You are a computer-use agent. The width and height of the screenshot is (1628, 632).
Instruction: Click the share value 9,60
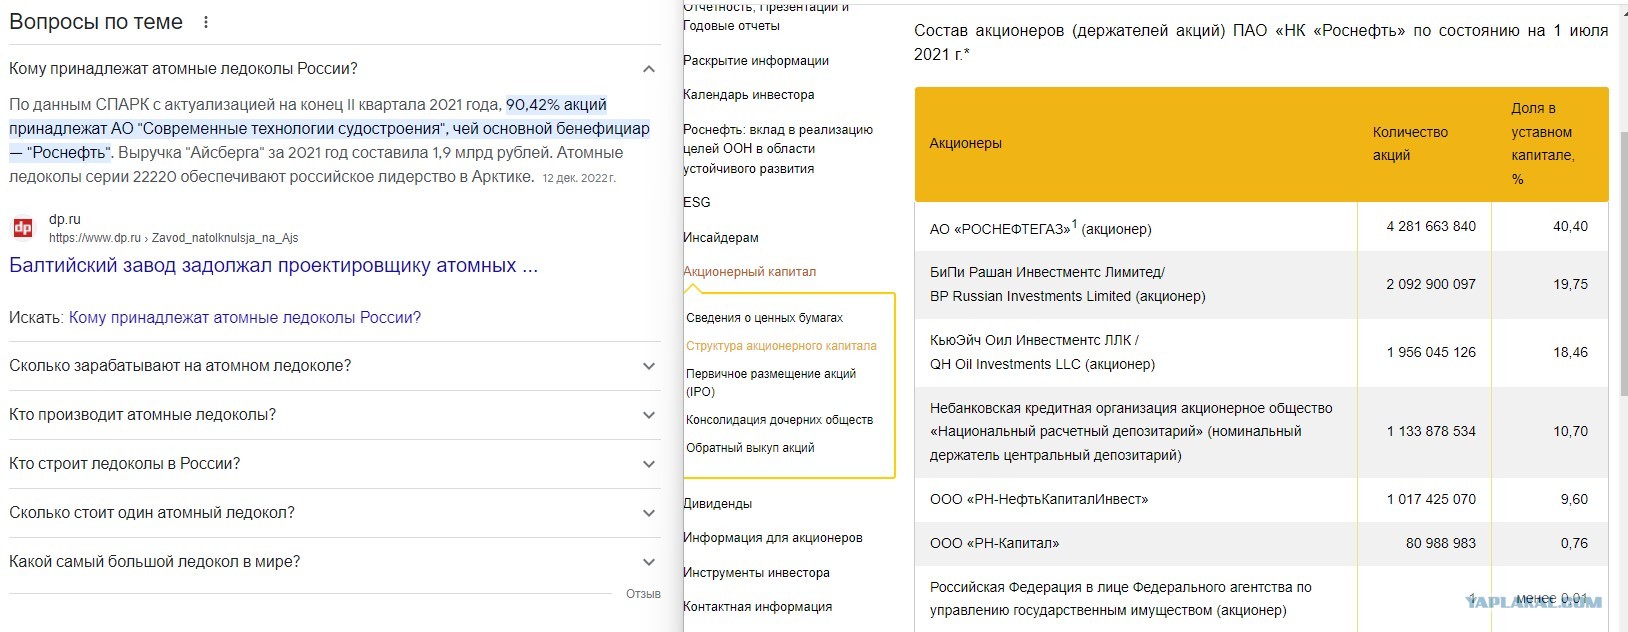1574,500
